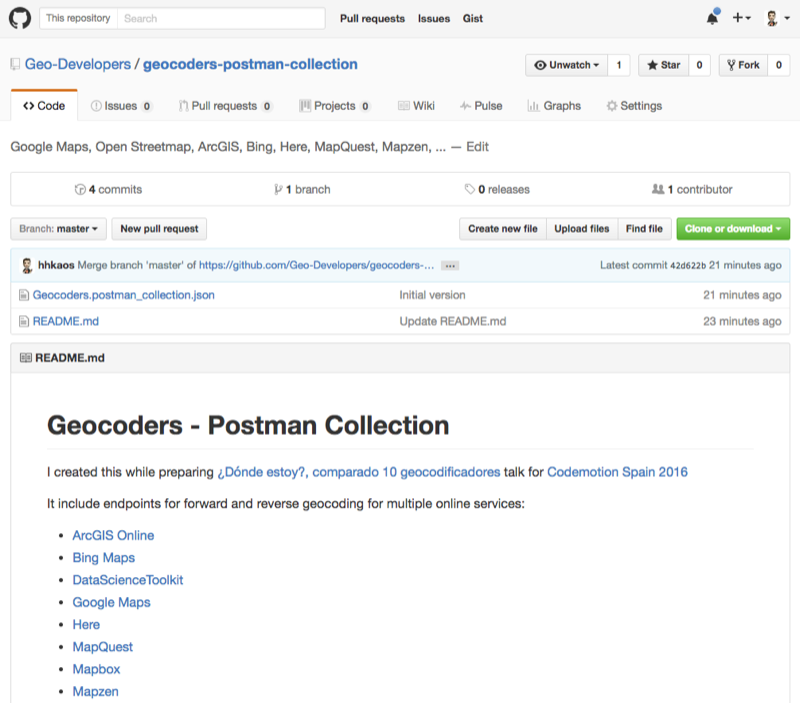View the 1 branch link
The width and height of the screenshot is (800, 703).
tap(302, 189)
